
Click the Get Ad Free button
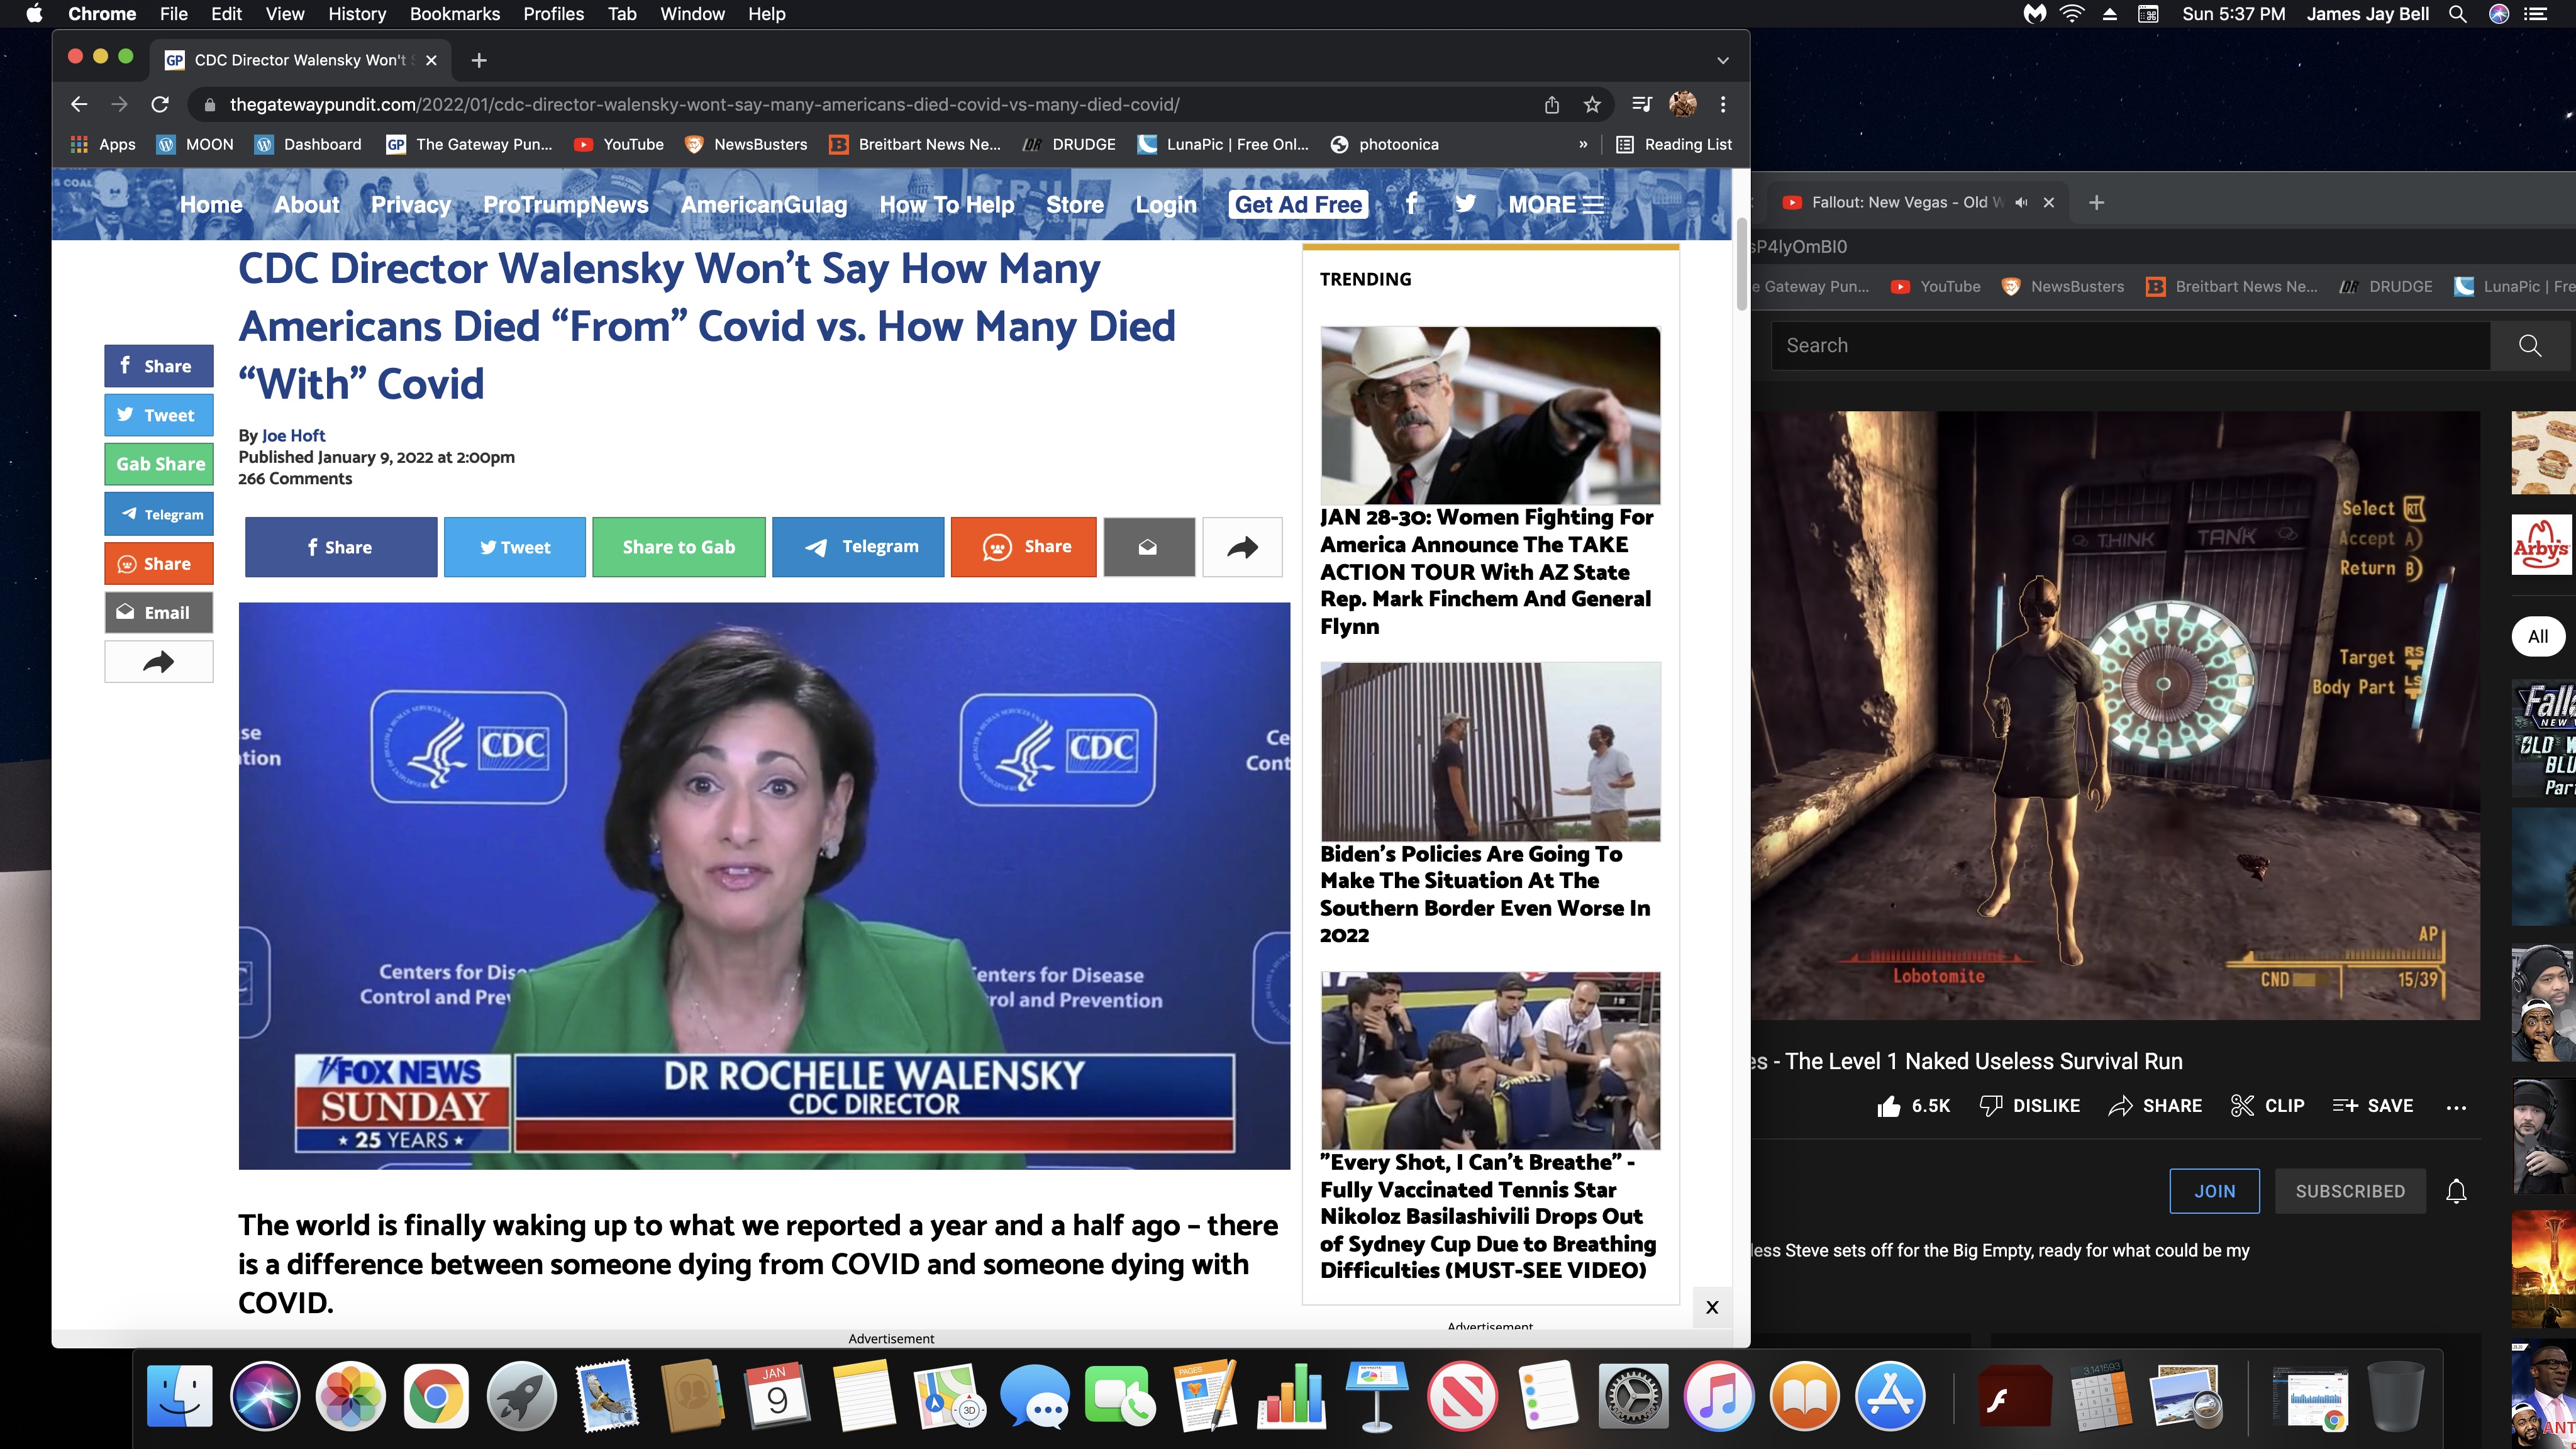coord(1298,204)
